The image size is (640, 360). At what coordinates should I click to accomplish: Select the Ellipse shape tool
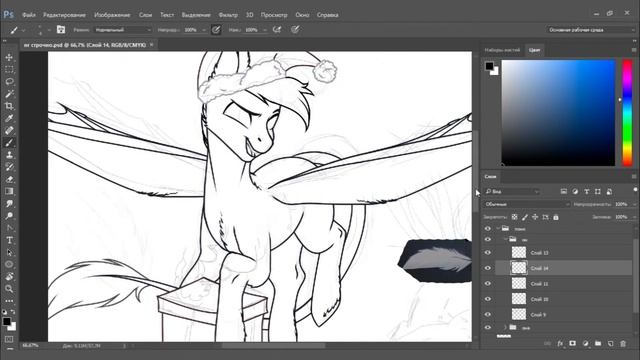(x=9, y=264)
